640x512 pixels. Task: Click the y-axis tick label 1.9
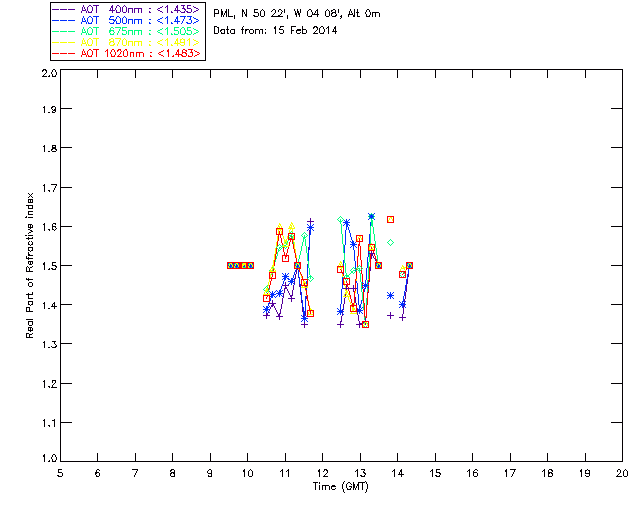coord(49,109)
